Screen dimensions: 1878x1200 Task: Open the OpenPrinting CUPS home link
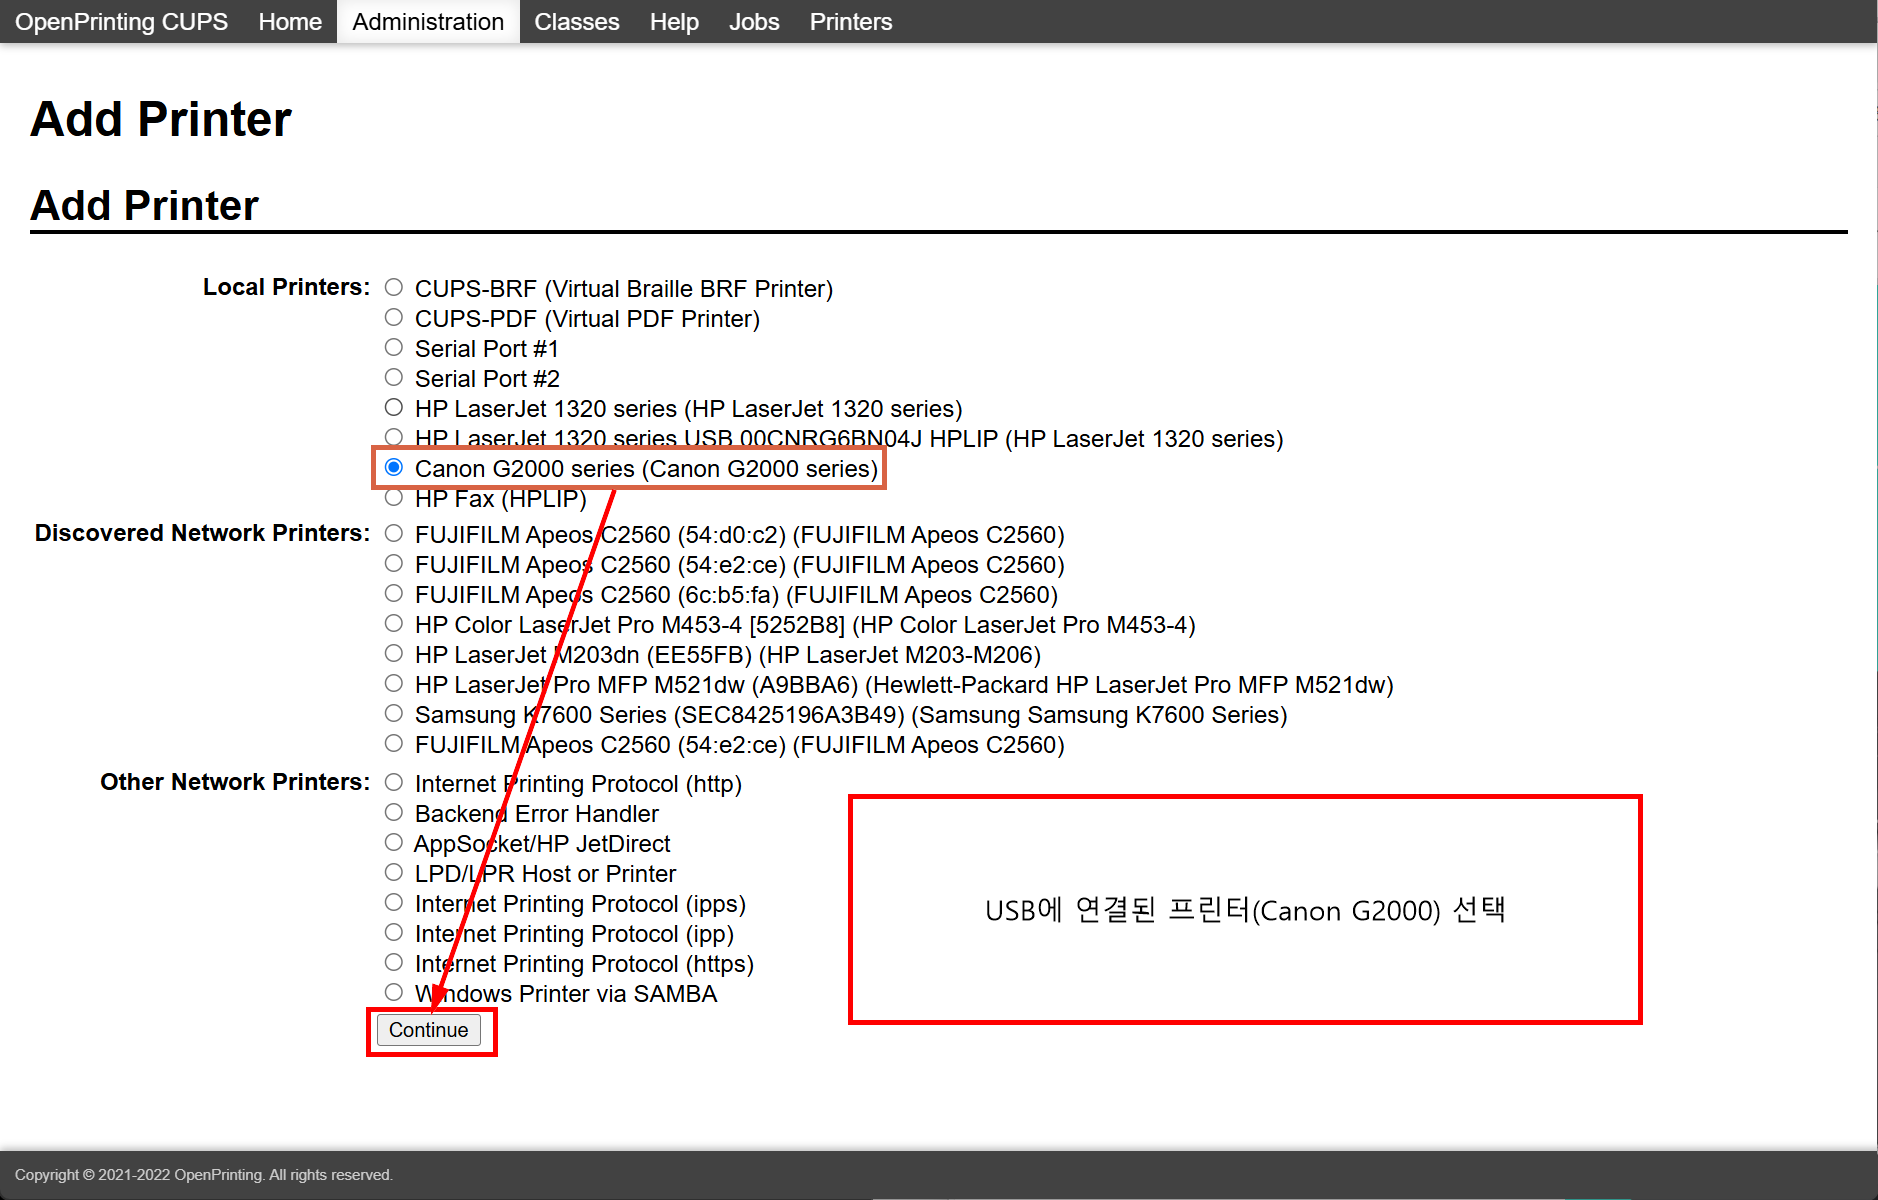click(121, 22)
